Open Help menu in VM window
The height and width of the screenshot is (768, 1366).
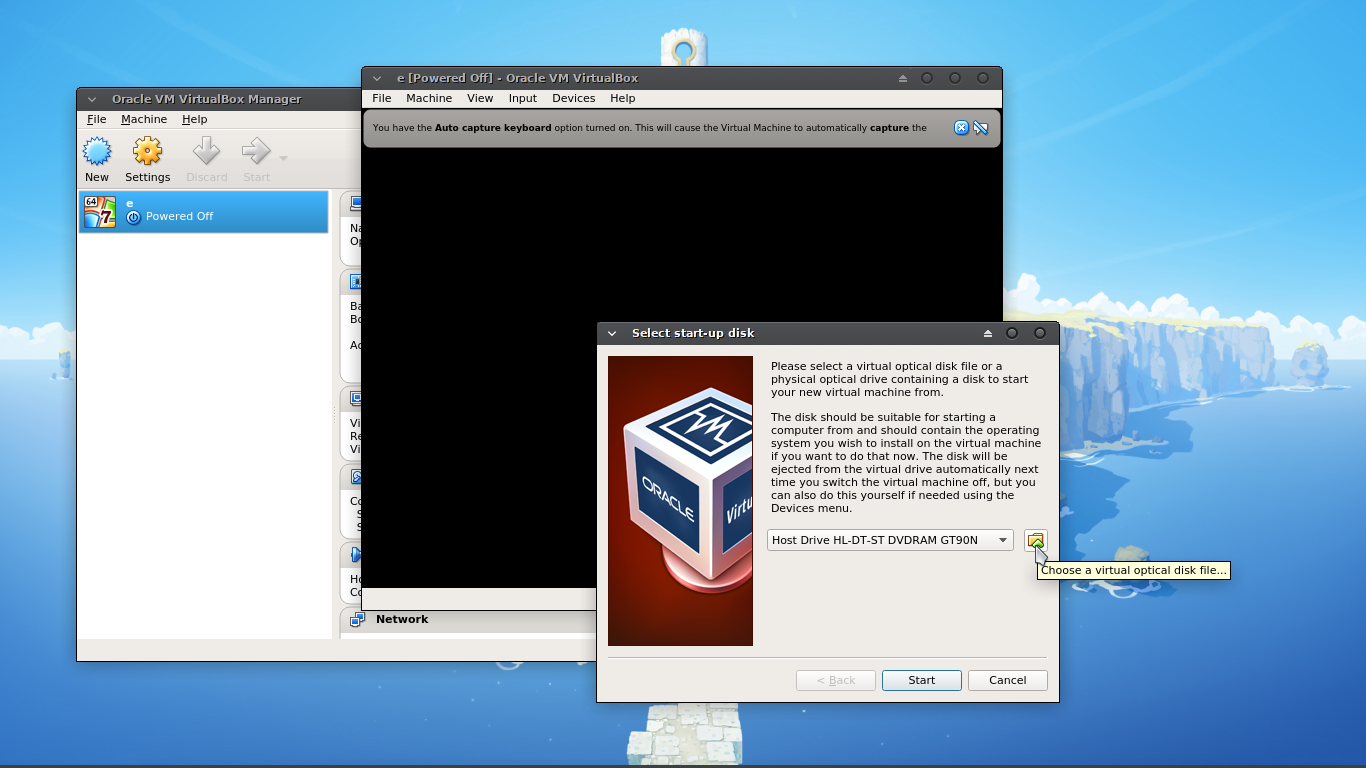[622, 98]
